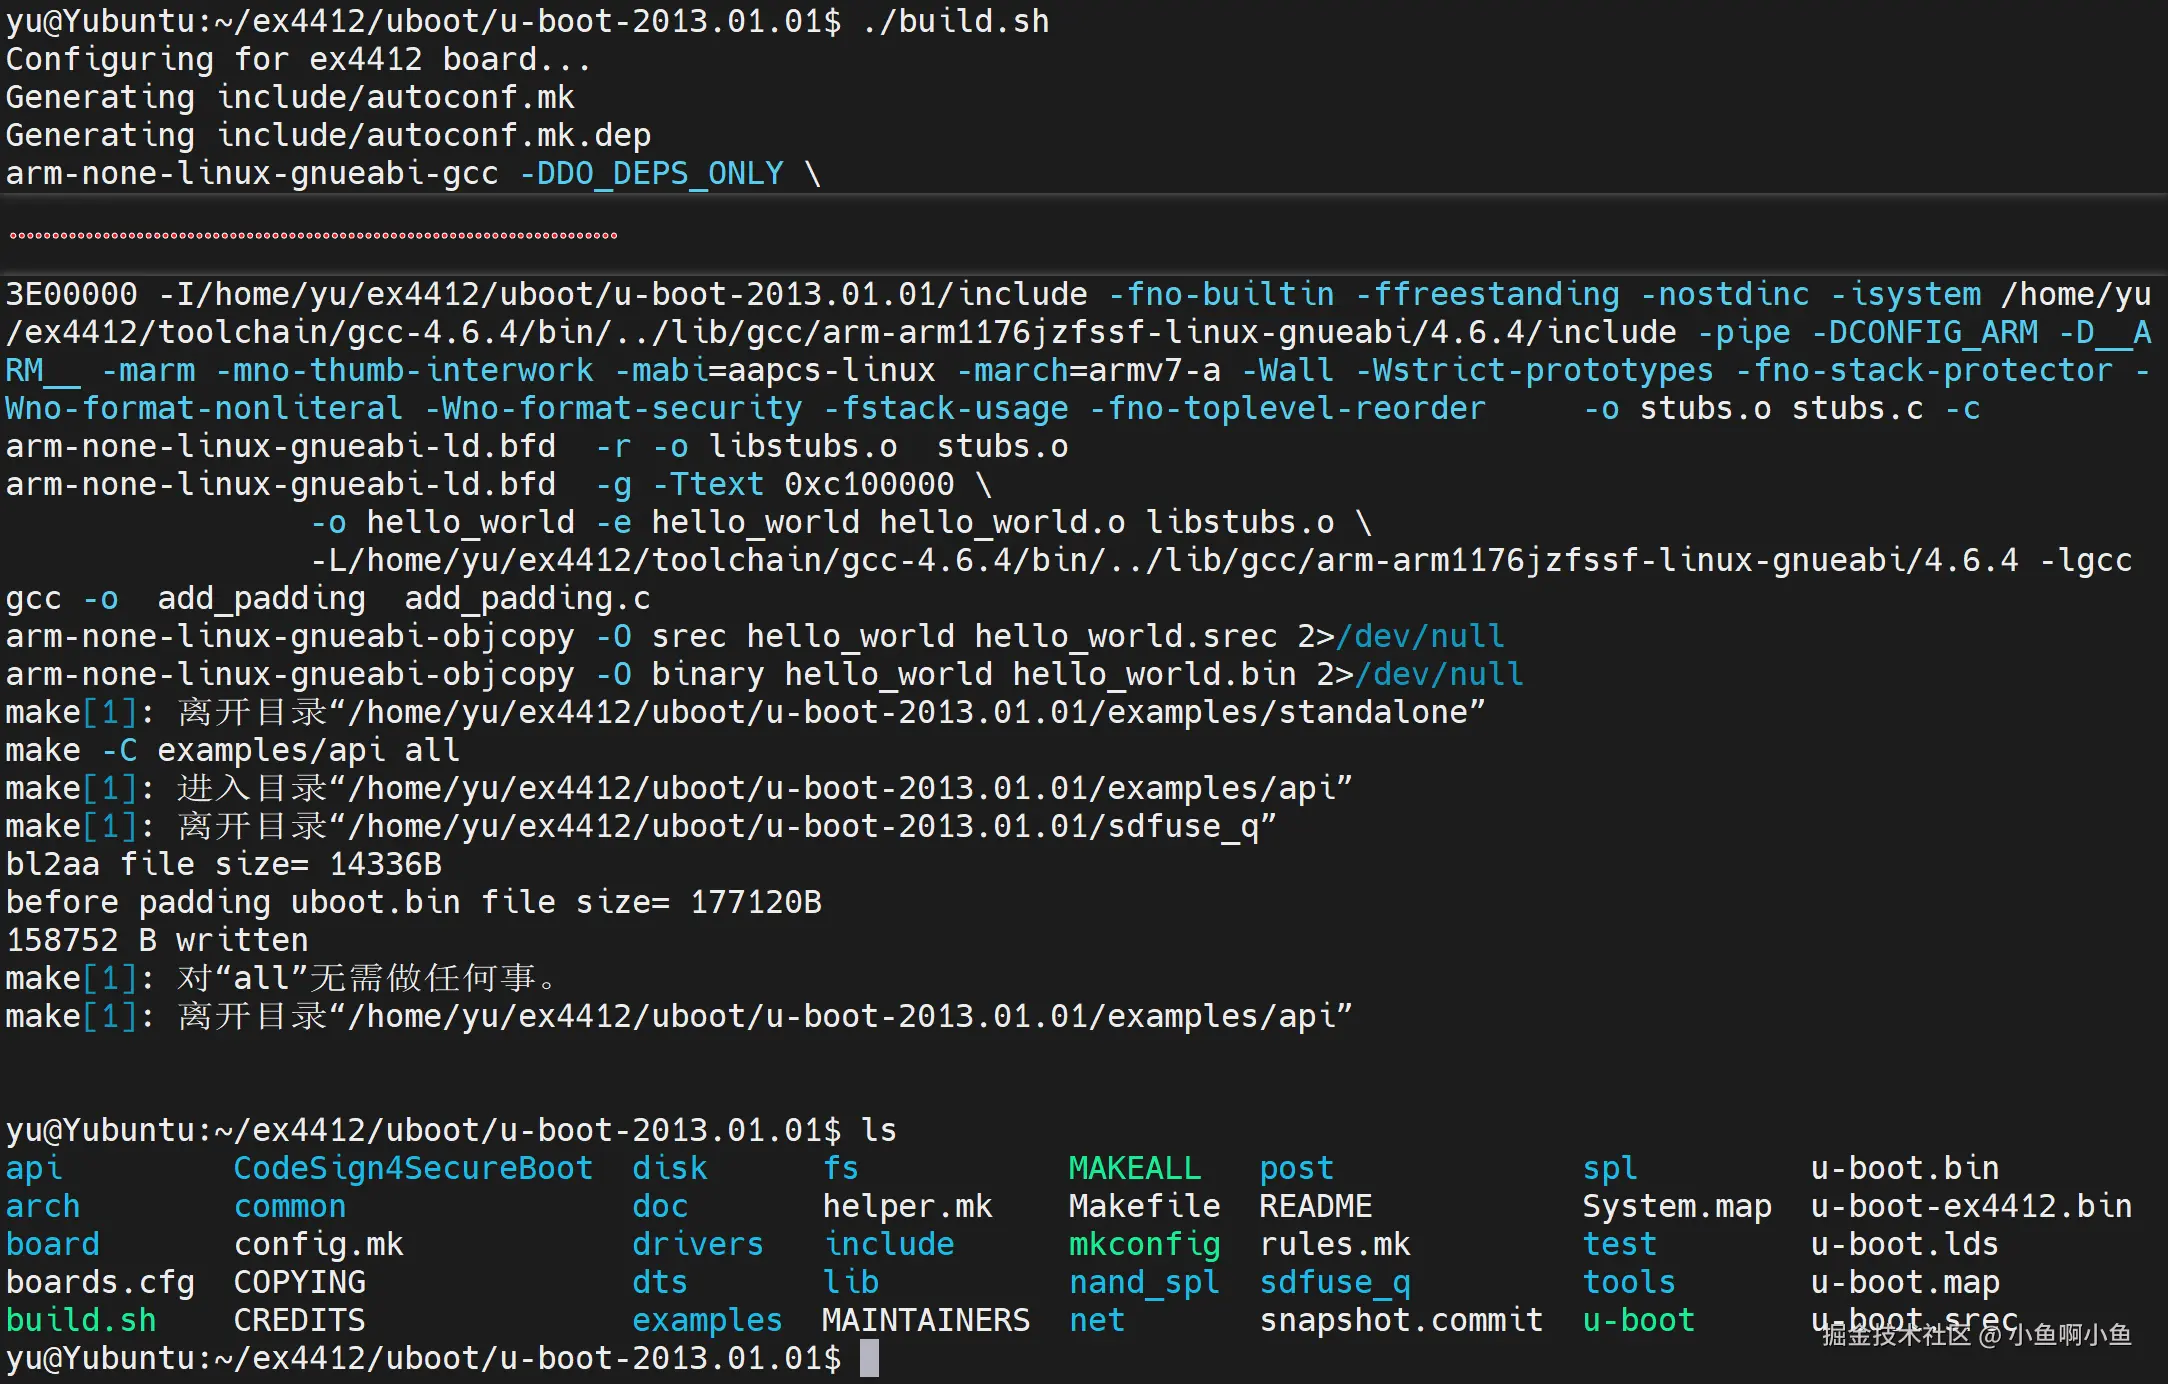Viewport: 2168px width, 1384px height.
Task: Click the tools directory in listing
Action: (x=1628, y=1282)
